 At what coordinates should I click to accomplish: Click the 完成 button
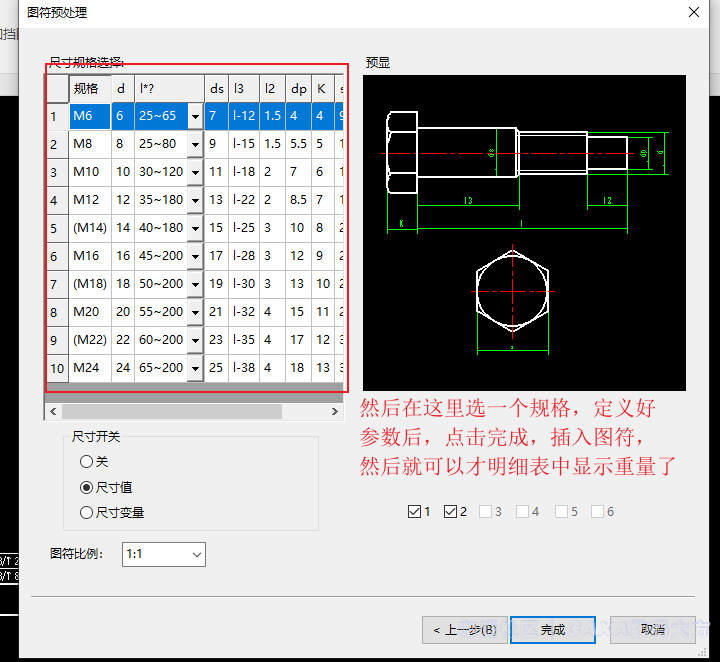[x=552, y=630]
